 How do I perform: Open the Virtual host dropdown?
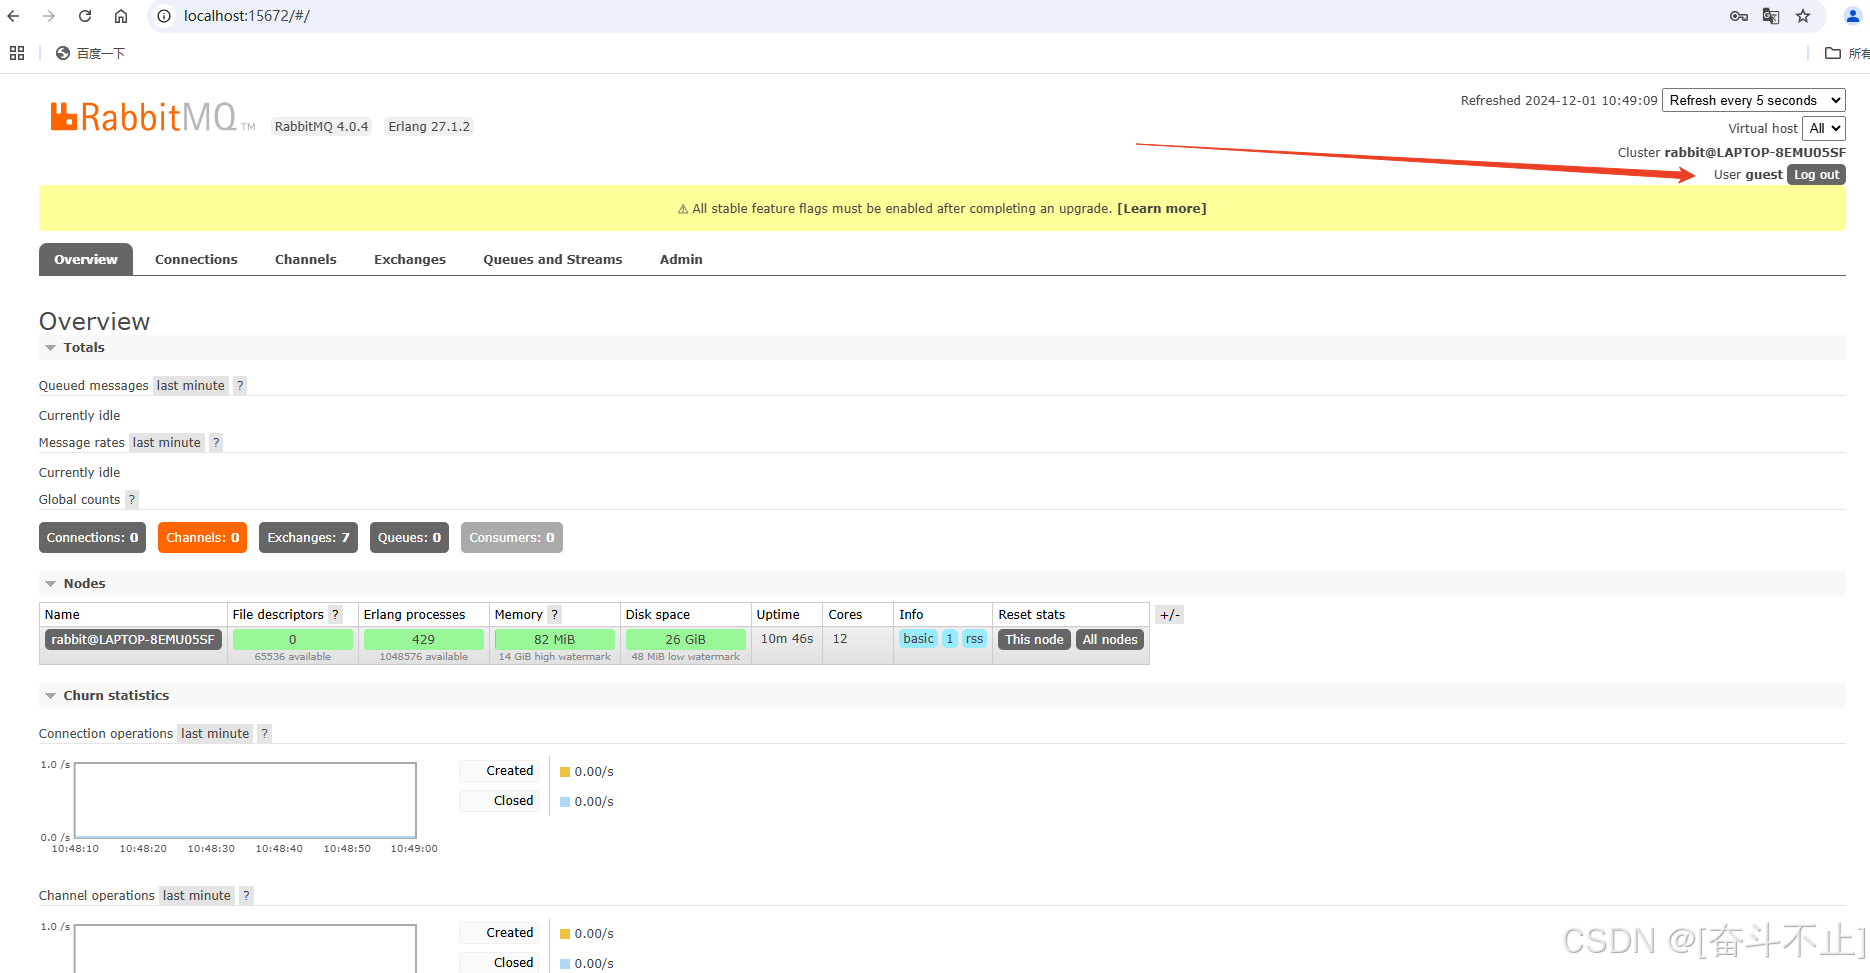[x=1824, y=128]
